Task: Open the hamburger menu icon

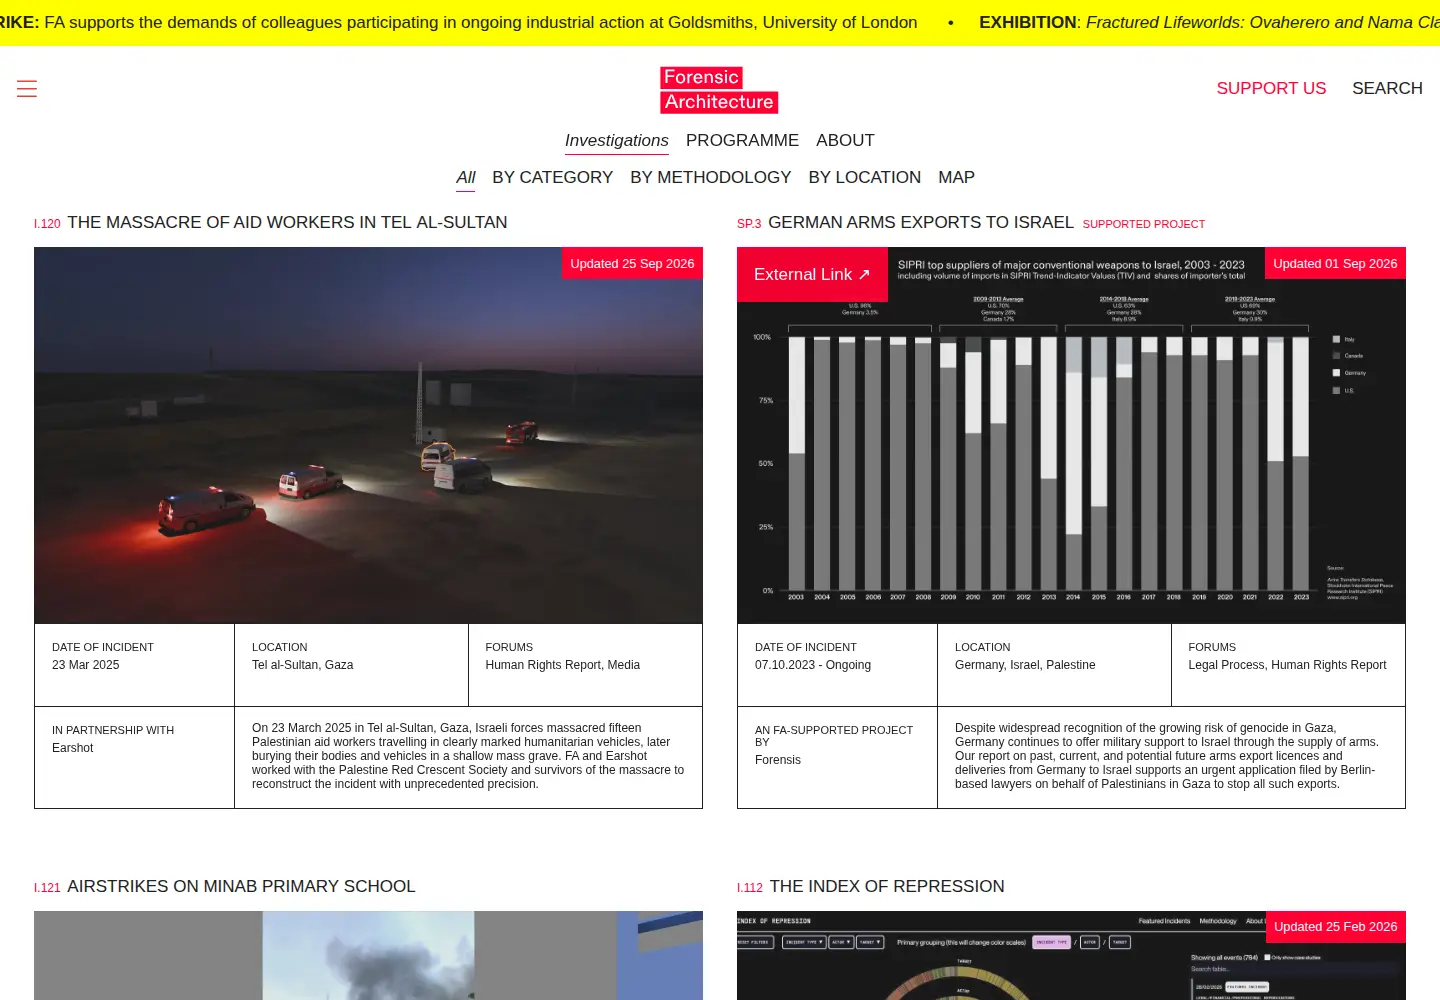Action: click(x=27, y=89)
